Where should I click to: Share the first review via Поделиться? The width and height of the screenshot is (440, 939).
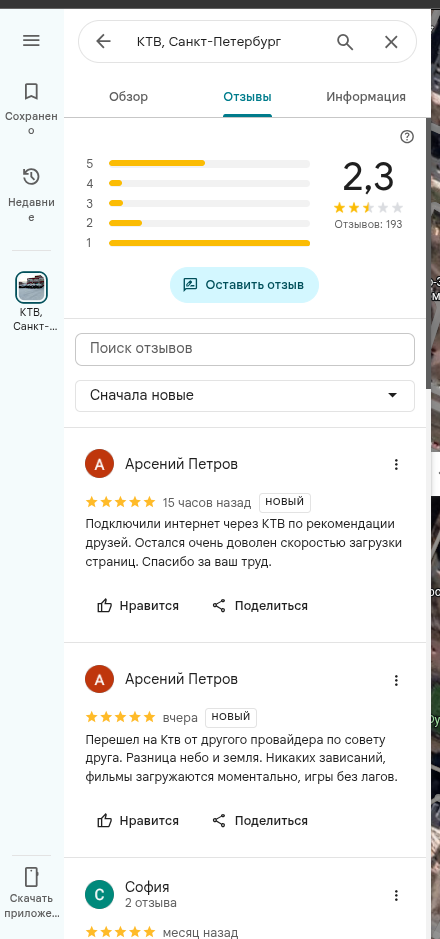(260, 605)
